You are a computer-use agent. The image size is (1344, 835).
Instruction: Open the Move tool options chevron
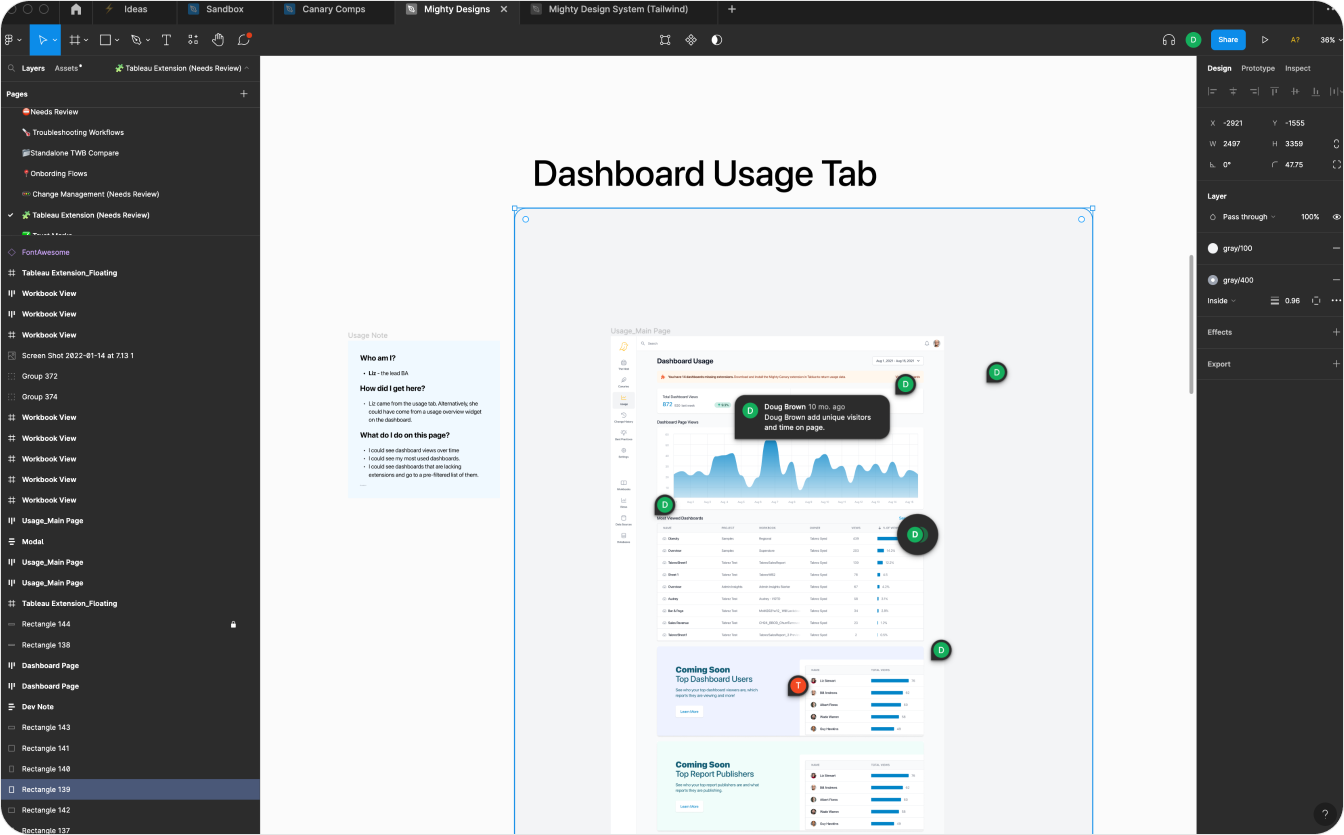coord(54,40)
